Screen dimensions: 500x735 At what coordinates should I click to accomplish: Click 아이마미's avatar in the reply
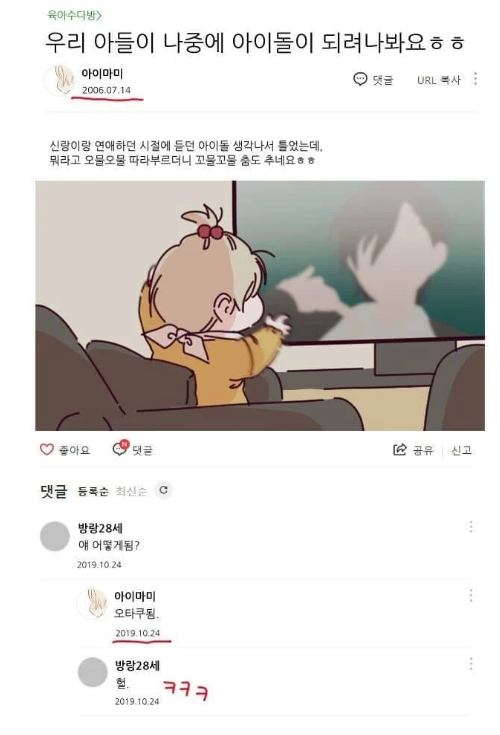pyautogui.click(x=92, y=603)
